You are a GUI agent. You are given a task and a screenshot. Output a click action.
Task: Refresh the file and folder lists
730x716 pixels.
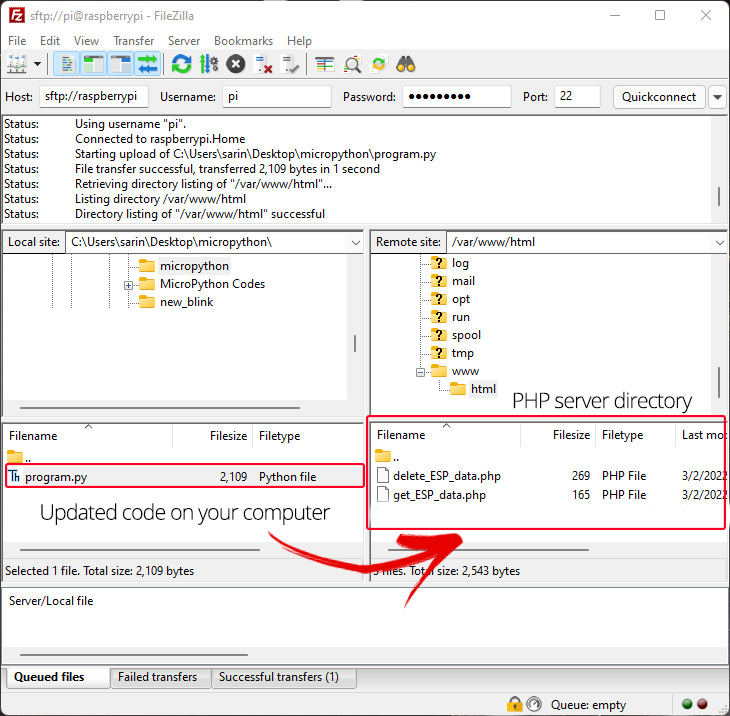pyautogui.click(x=181, y=64)
